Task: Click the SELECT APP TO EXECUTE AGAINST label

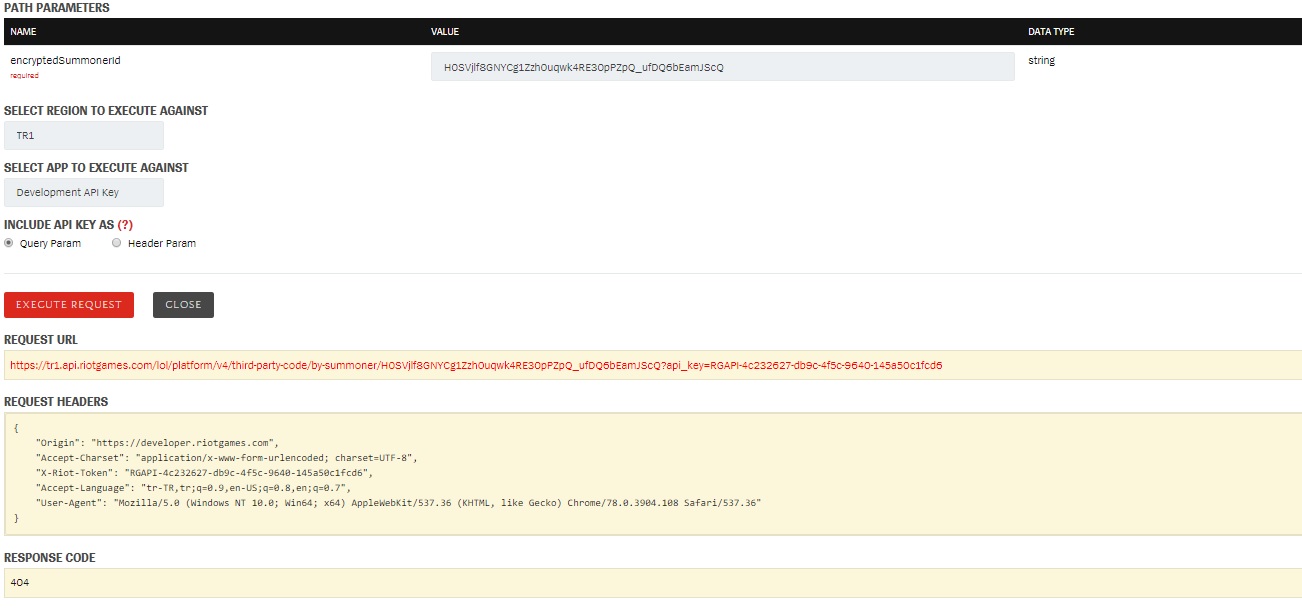Action: 96,168
